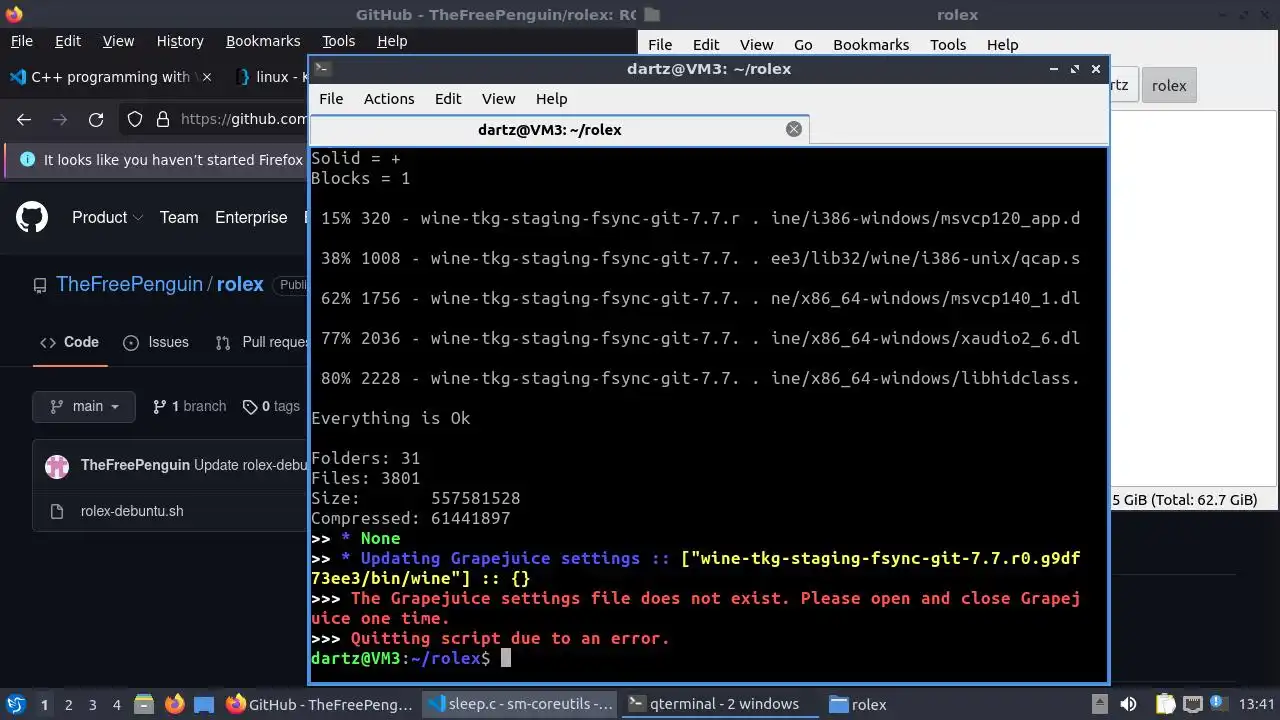Switch to the rolex file manager taskbar entry
The height and width of the screenshot is (720, 1280).
point(858,704)
